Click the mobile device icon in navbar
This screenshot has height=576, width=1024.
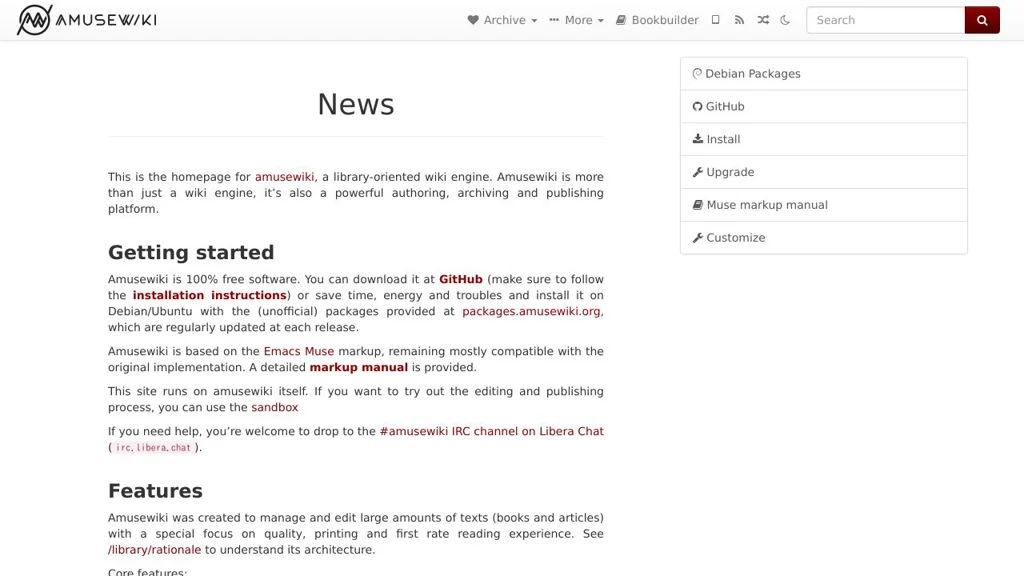click(x=716, y=20)
